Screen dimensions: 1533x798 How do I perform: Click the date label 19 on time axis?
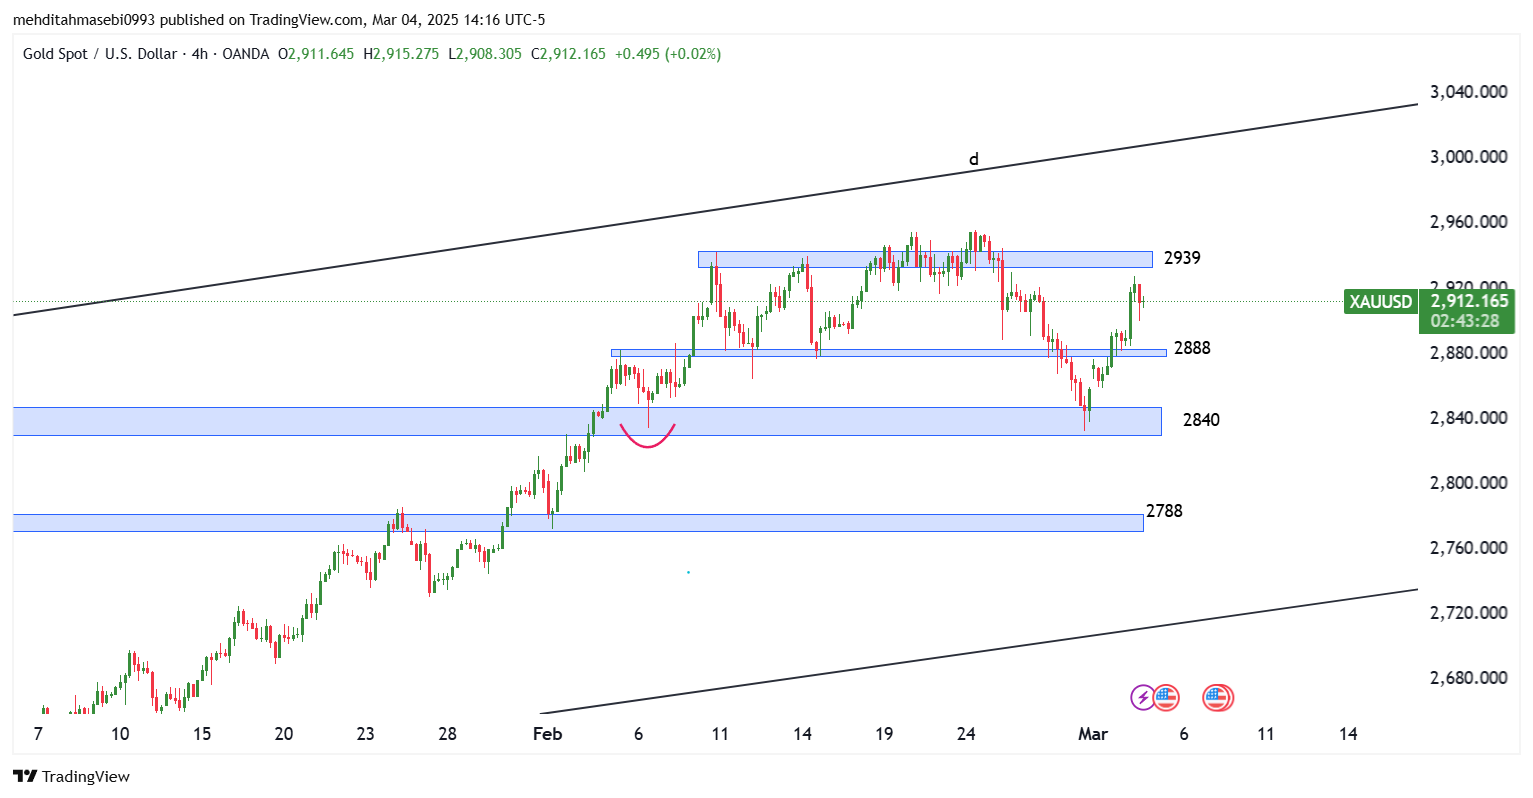tap(884, 734)
